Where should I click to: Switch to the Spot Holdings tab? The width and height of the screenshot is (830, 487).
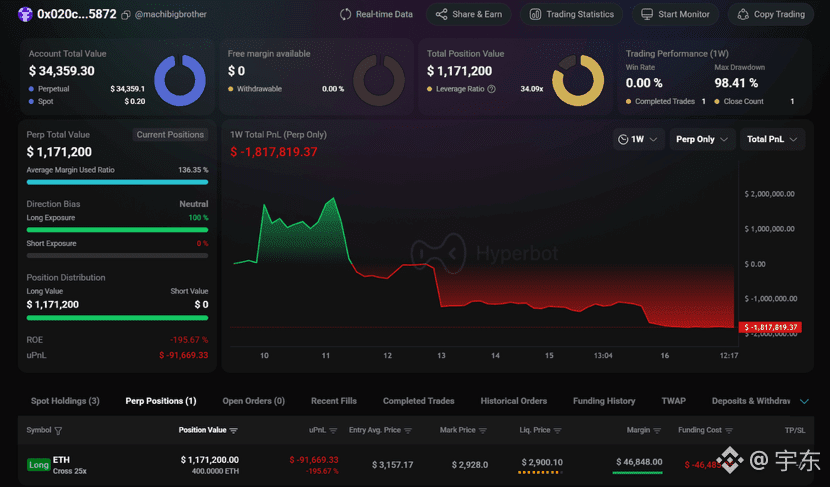point(65,401)
